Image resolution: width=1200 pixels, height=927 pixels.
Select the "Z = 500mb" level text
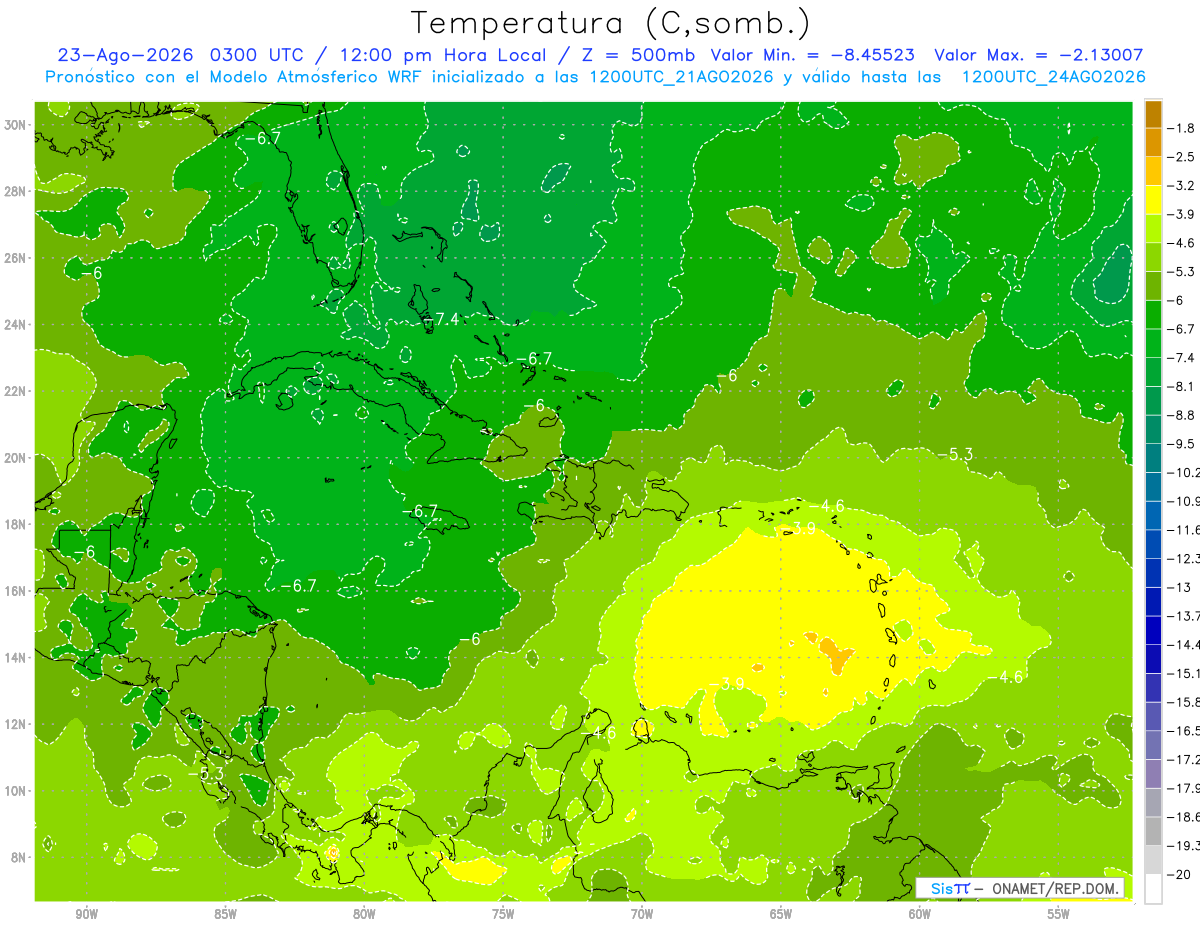pos(636,55)
